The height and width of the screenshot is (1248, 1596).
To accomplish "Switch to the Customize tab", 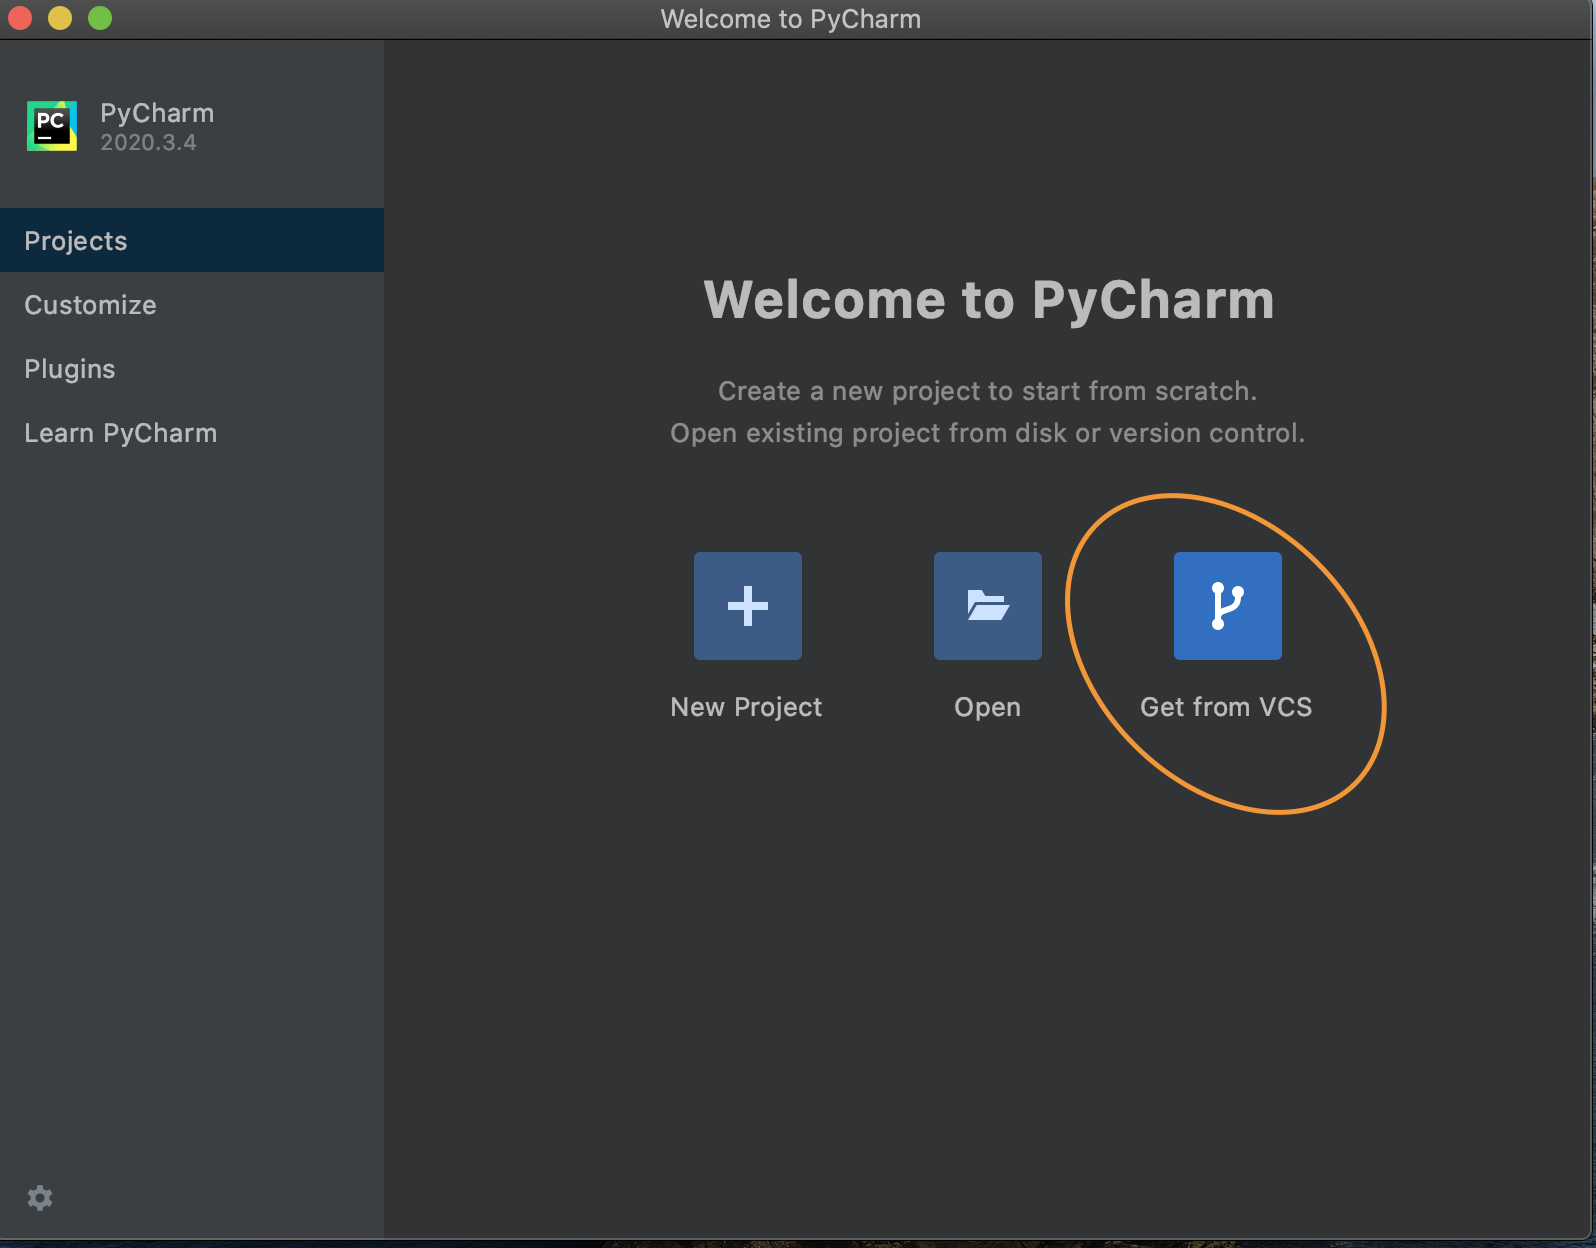I will tap(192, 304).
